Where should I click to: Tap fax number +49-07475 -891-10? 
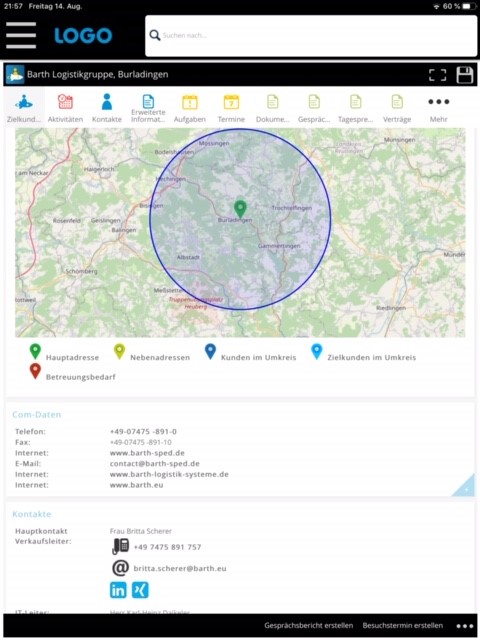[141, 442]
